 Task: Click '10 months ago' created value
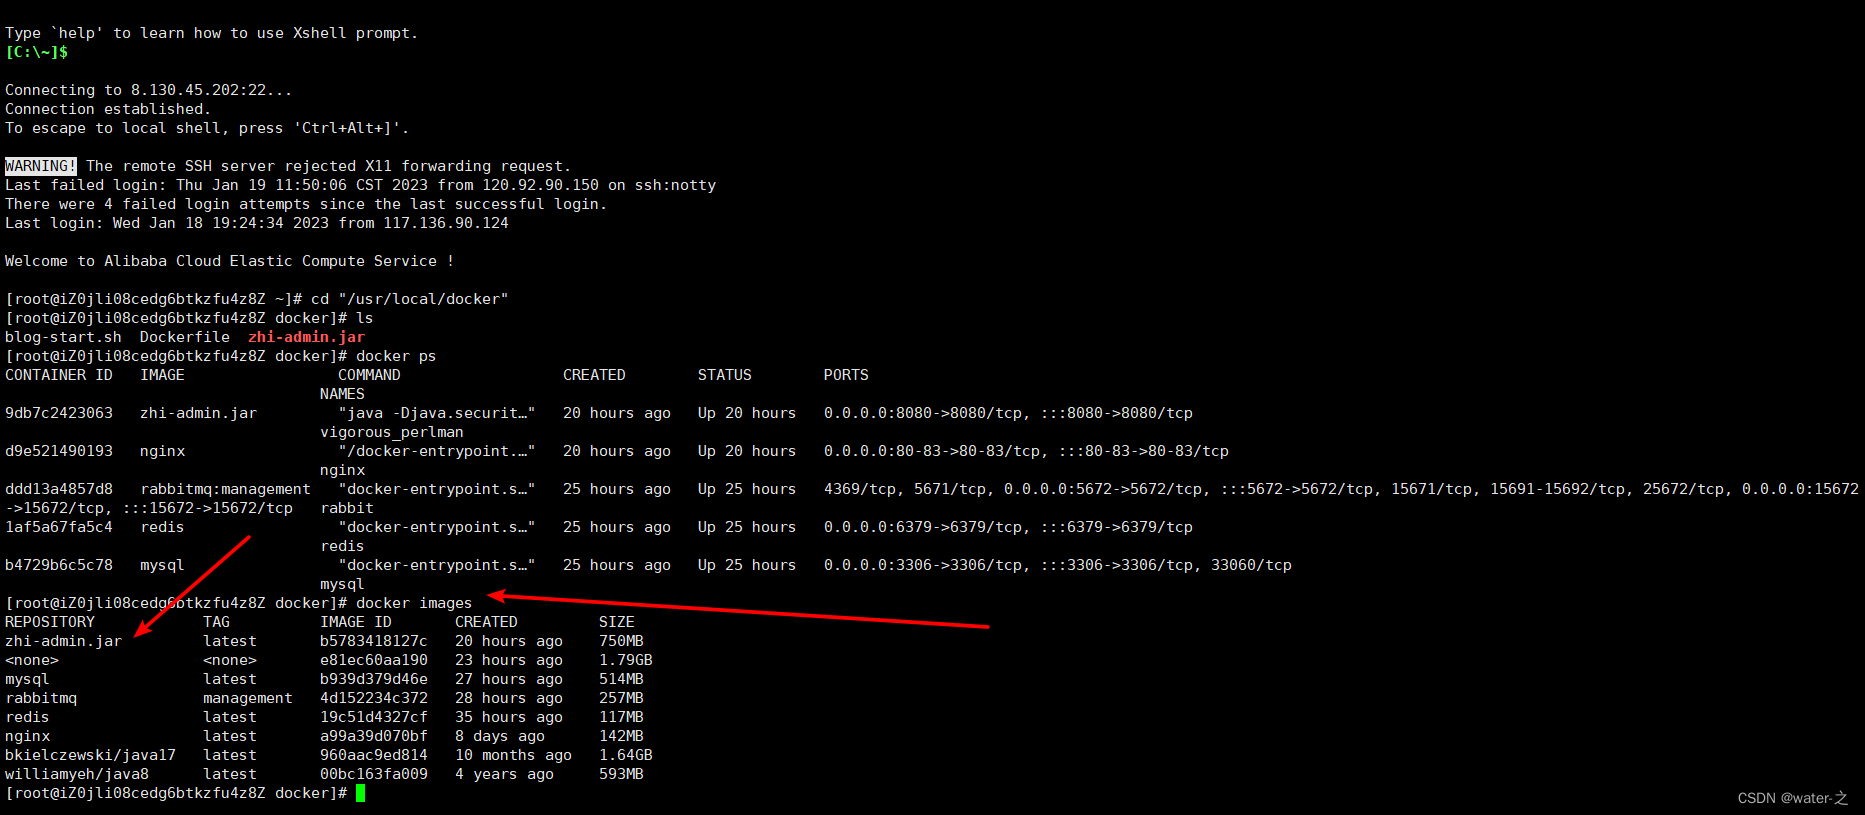click(x=513, y=755)
